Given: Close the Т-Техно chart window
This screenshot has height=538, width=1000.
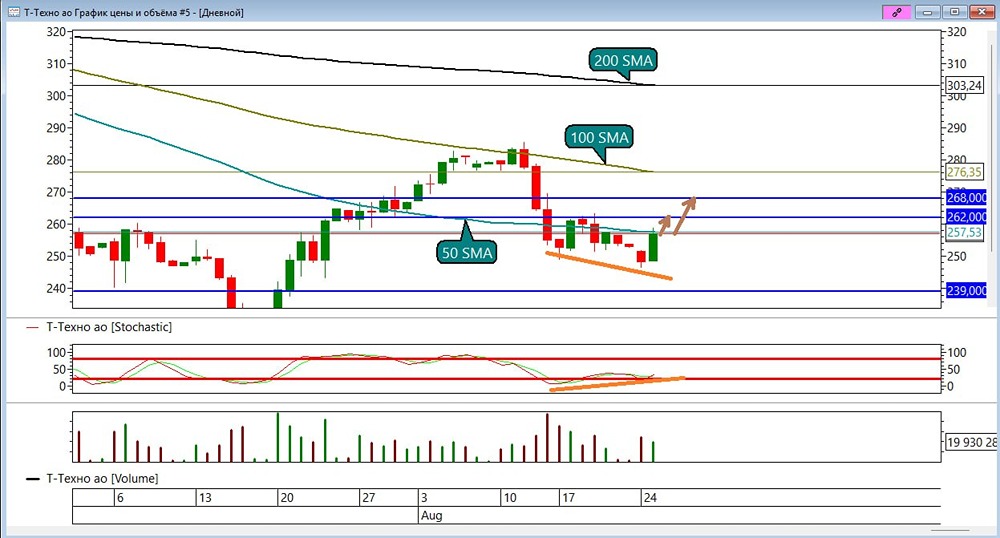Looking at the screenshot, I should [982, 12].
